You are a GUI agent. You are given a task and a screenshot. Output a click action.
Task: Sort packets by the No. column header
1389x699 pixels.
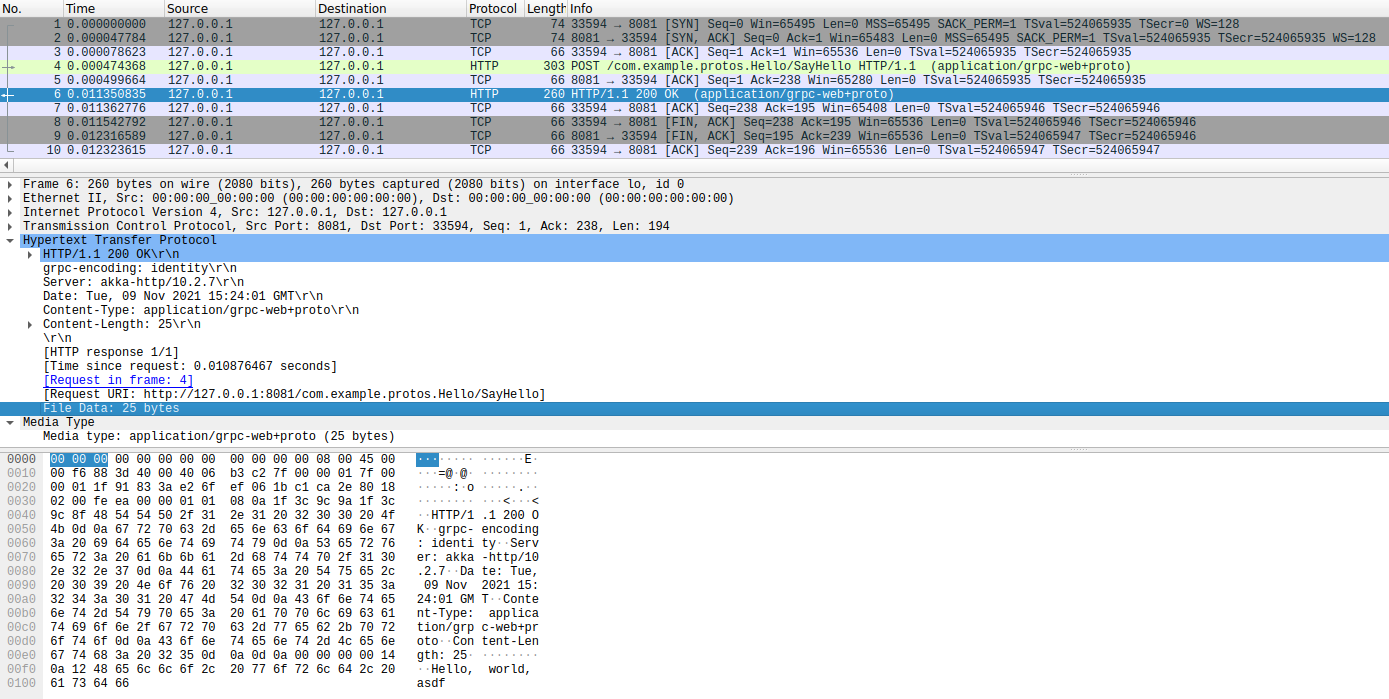[x=31, y=8]
